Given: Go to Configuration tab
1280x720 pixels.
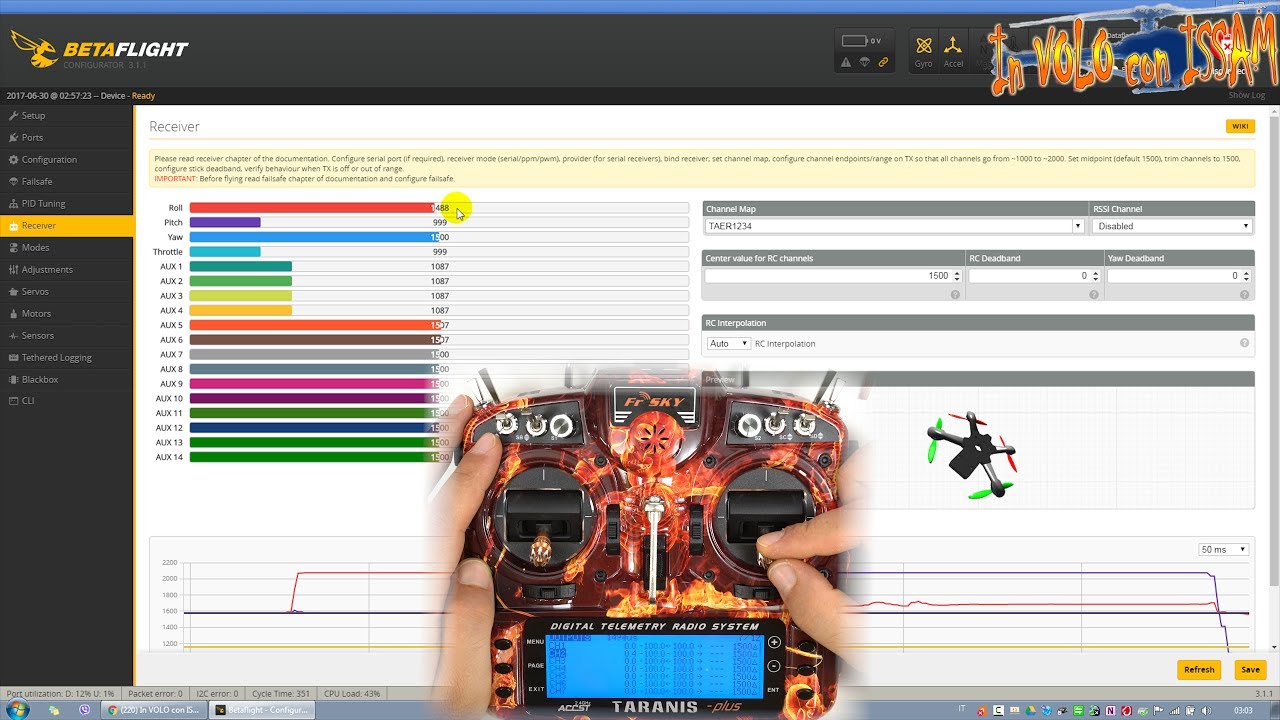Looking at the screenshot, I should tap(66, 159).
